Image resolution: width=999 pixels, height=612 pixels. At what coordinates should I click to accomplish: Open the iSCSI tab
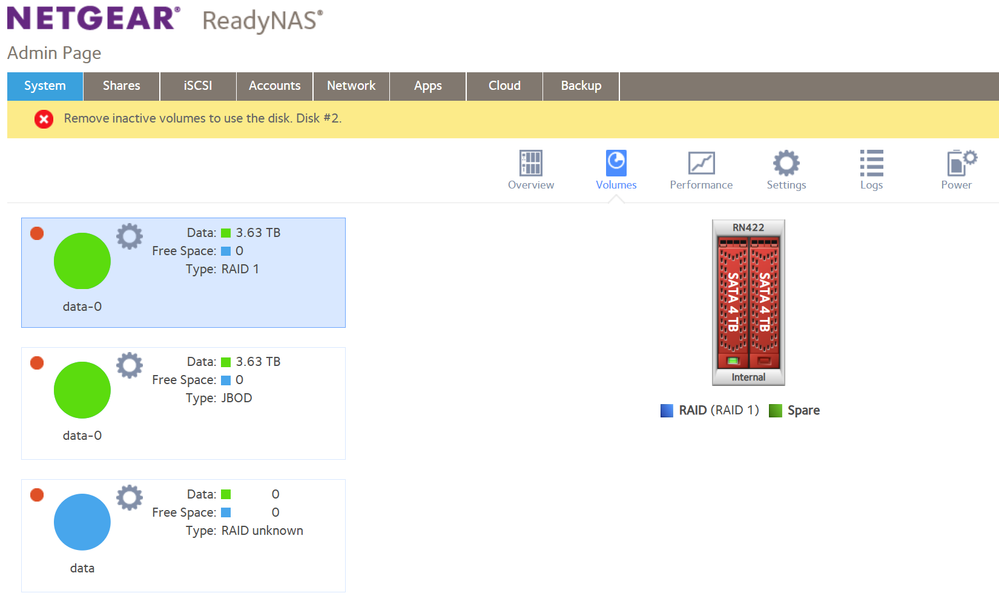197,86
